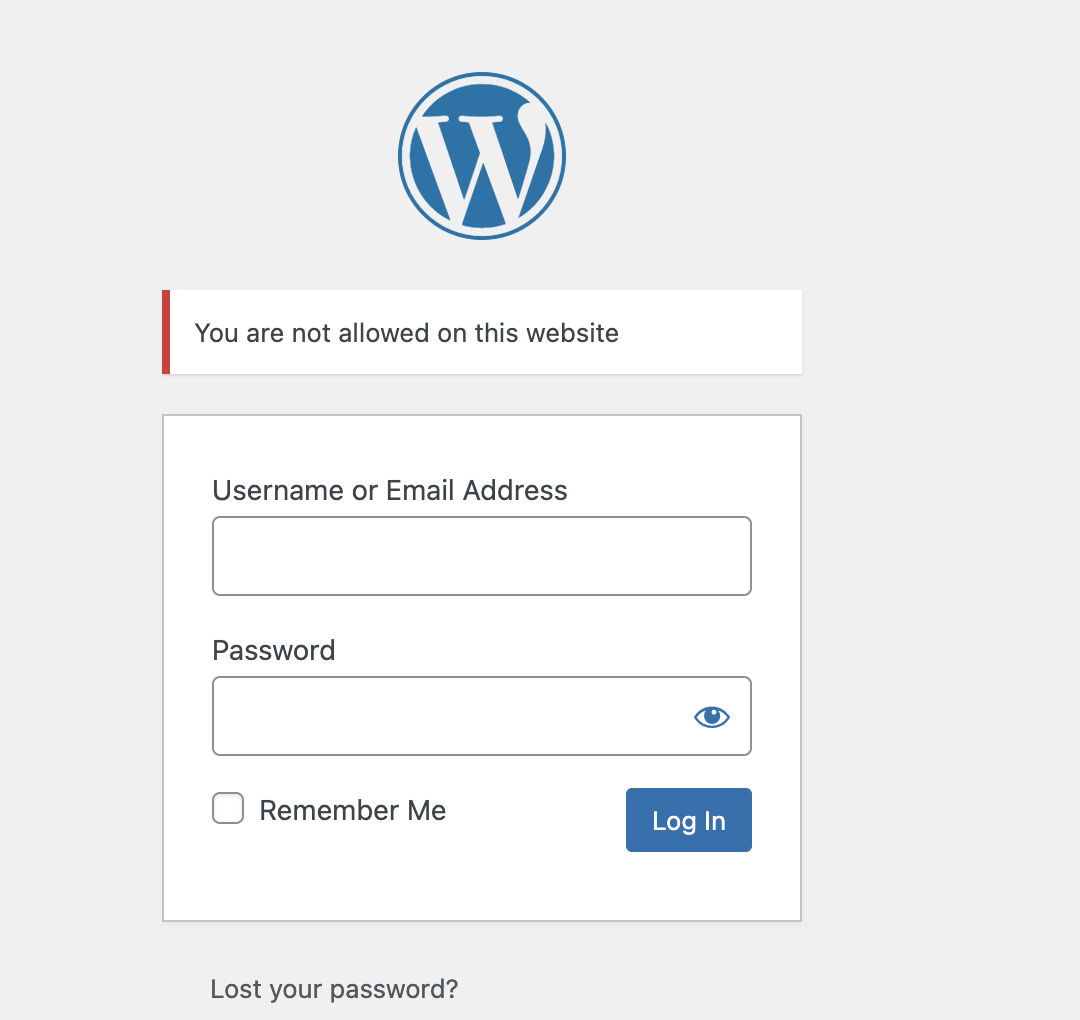
Task: Click the "Username or Email Address" label
Action: (x=390, y=490)
